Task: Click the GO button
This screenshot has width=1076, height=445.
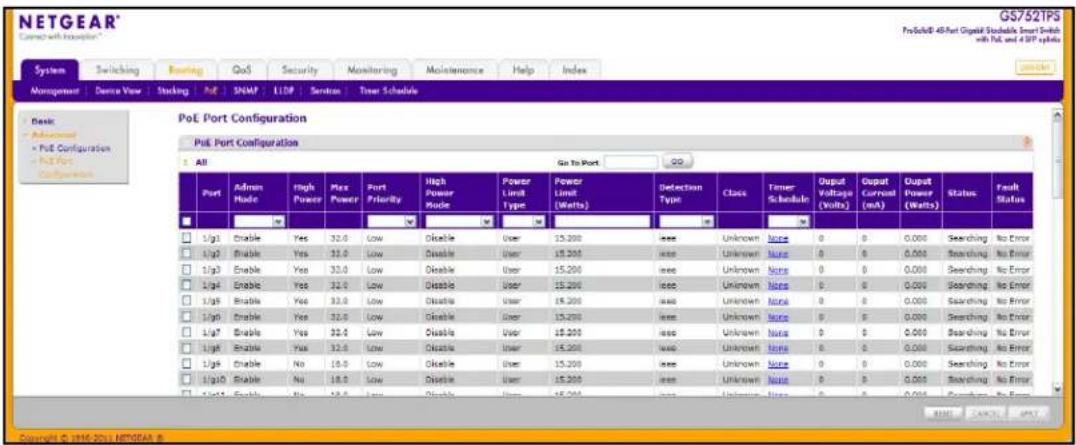Action: coord(677,162)
